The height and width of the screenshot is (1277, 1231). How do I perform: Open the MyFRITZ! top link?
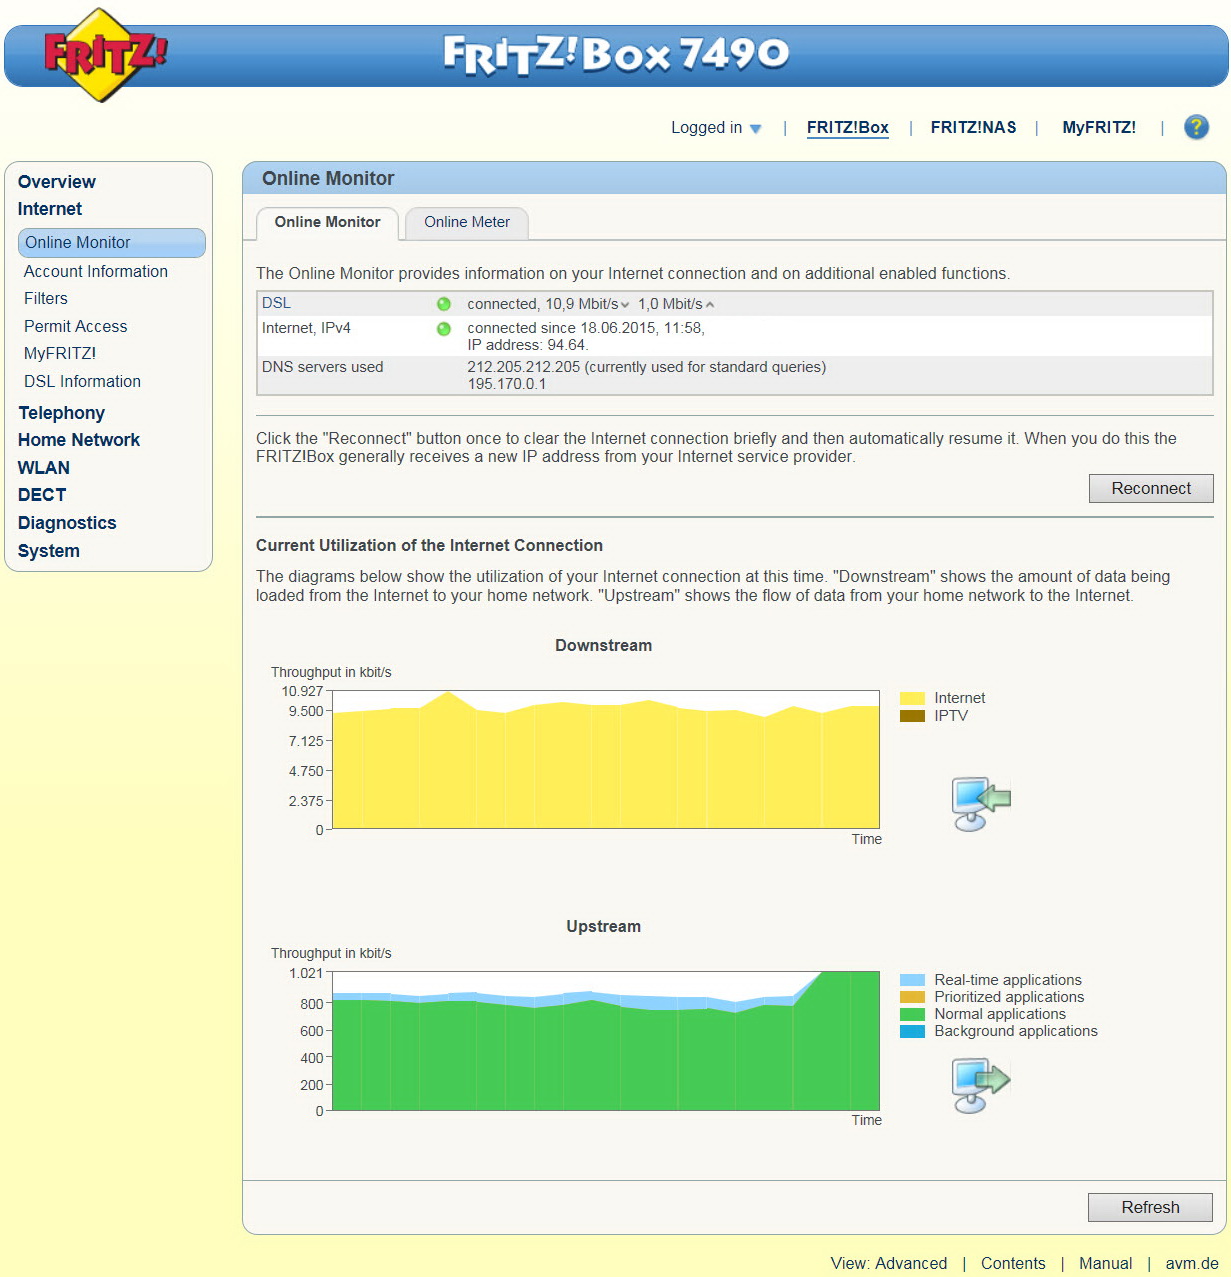1099,128
